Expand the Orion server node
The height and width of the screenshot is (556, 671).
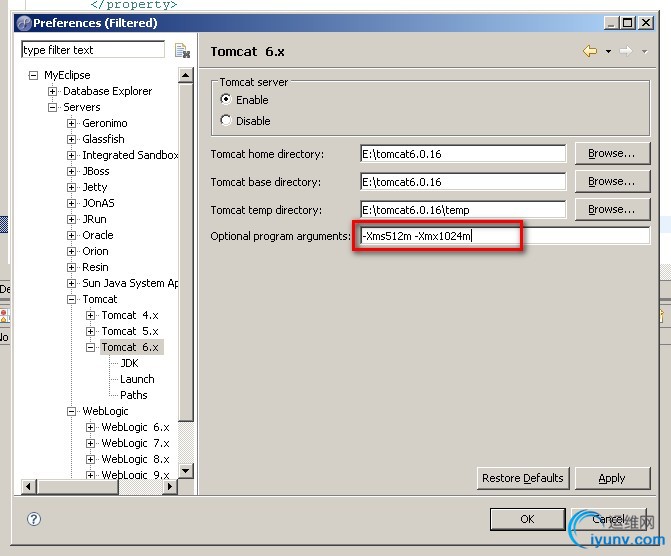click(x=71, y=251)
